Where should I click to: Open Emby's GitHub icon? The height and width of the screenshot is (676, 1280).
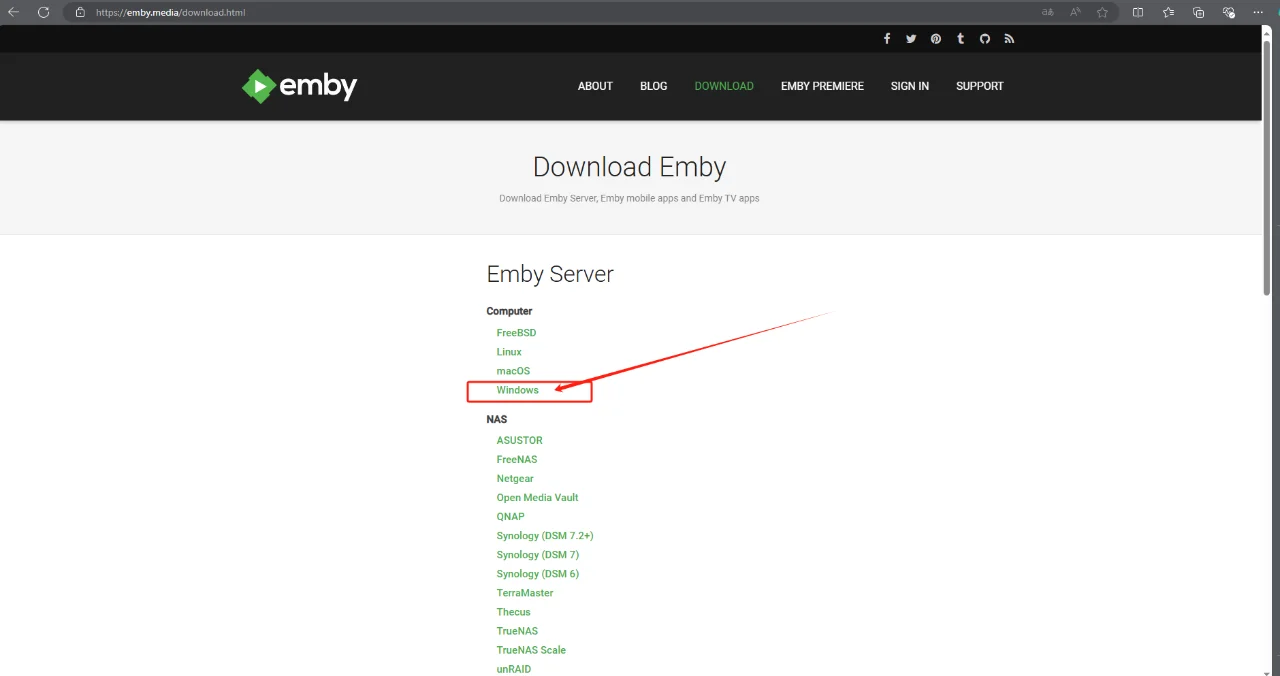pyautogui.click(x=985, y=39)
